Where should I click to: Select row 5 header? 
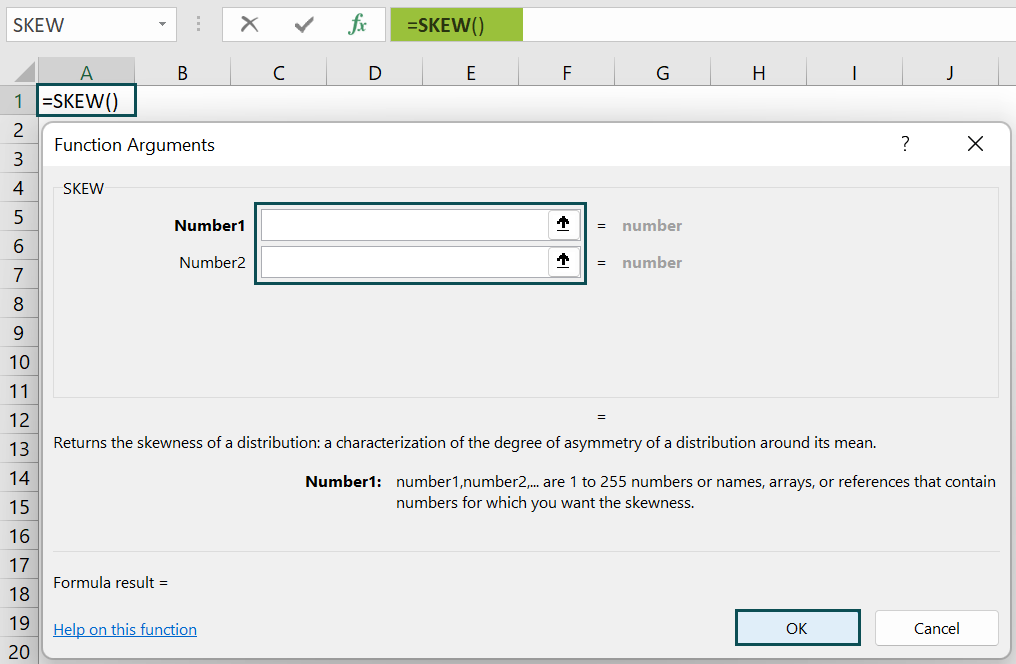[x=19, y=217]
